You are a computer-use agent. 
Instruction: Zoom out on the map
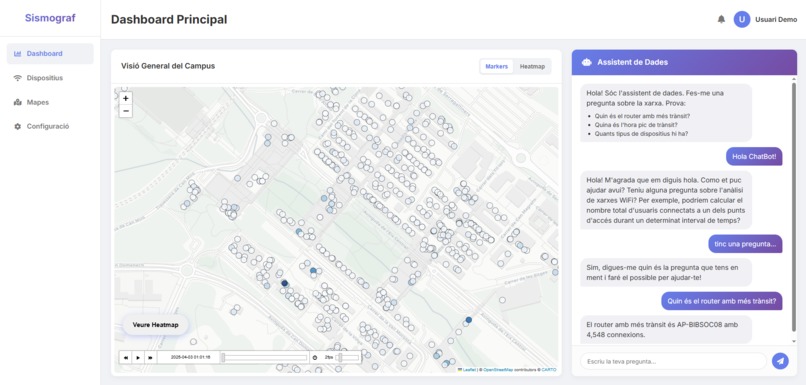(126, 111)
